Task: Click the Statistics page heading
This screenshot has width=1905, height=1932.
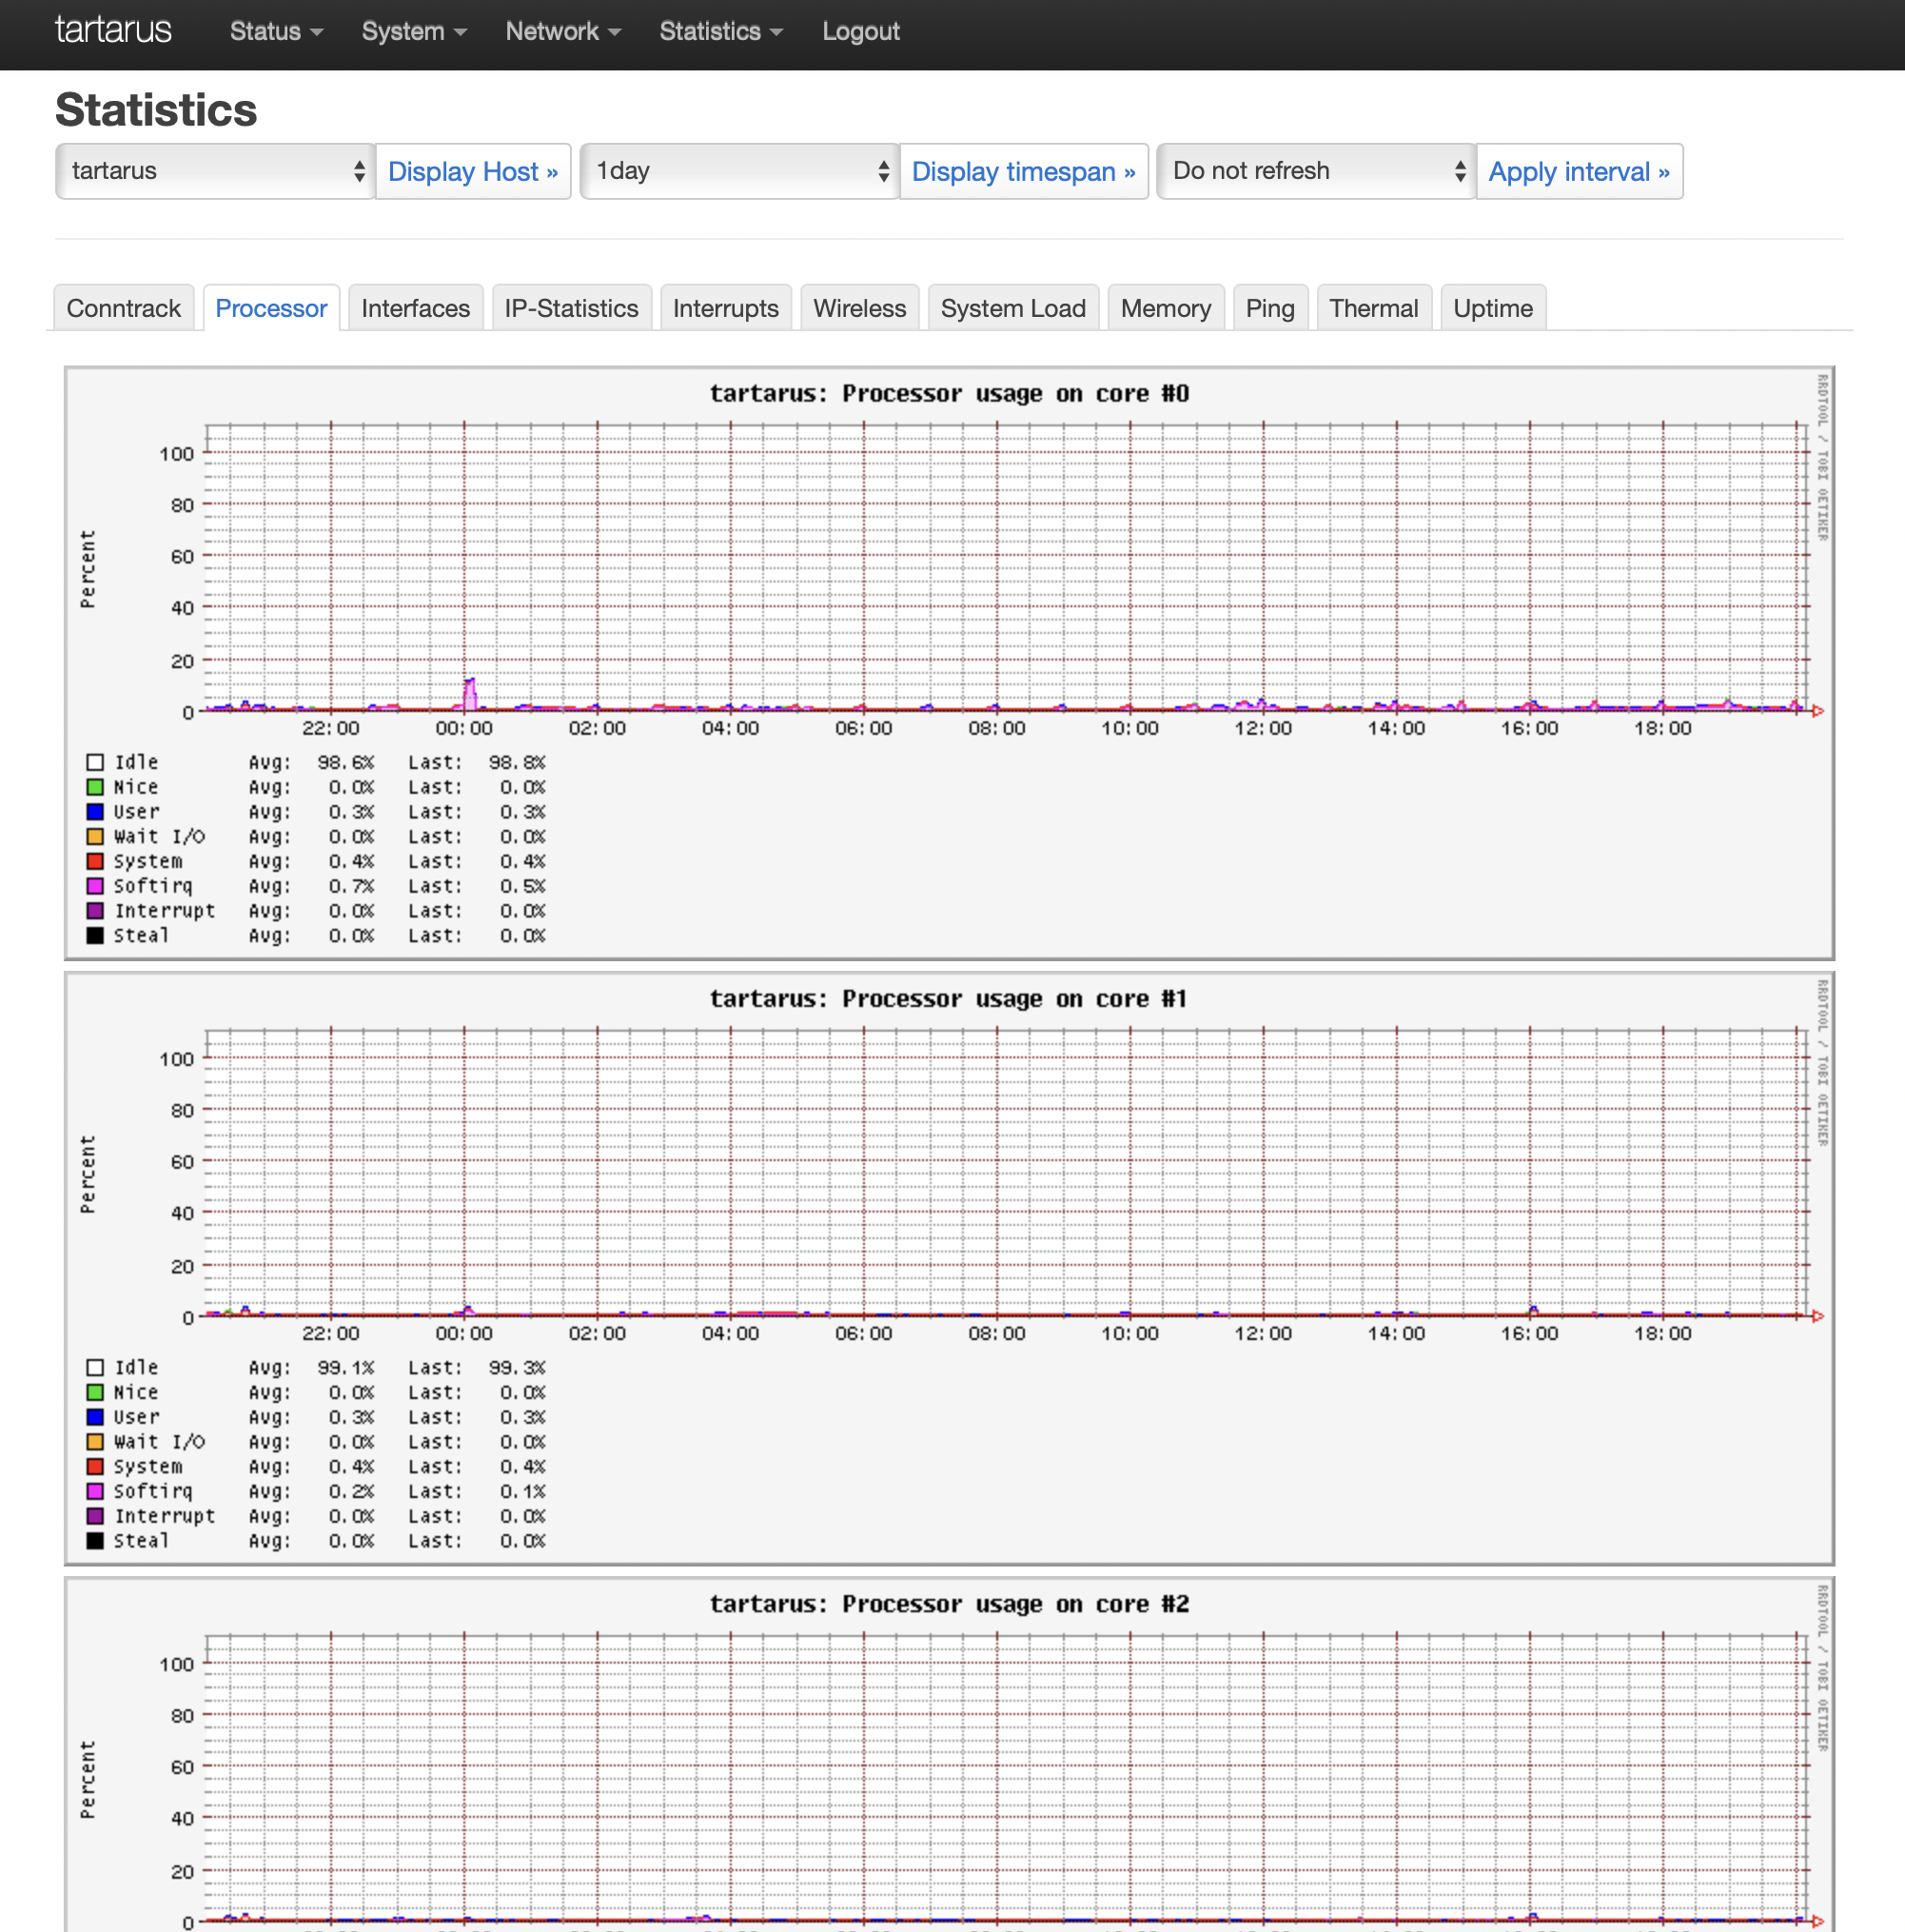Action: pyautogui.click(x=156, y=110)
